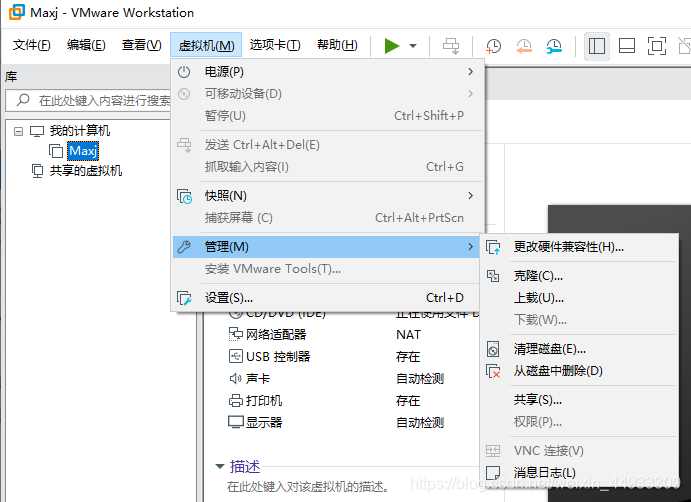The width and height of the screenshot is (691, 502).
Task: Click the display monitor device icon
Action: point(236,422)
